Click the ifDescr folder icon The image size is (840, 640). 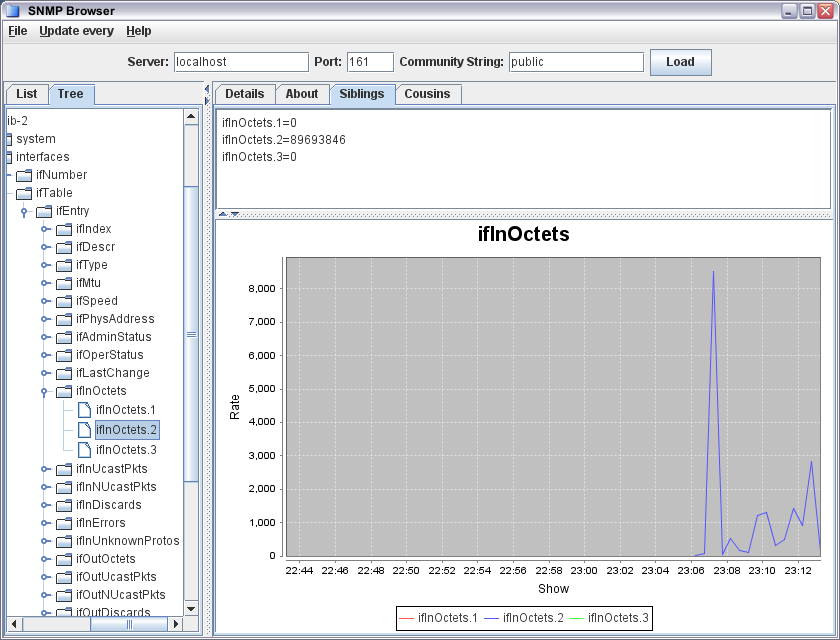64,247
